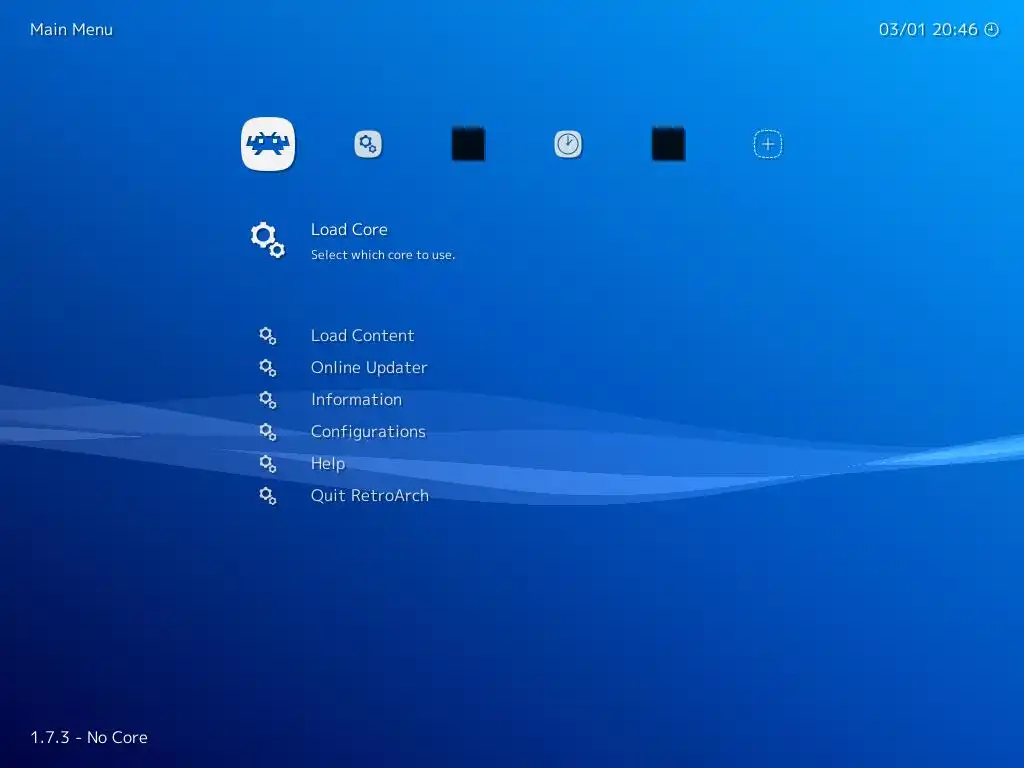This screenshot has height=768, width=1024.
Task: Click the gear icon next to Load Content
Action: (268, 336)
